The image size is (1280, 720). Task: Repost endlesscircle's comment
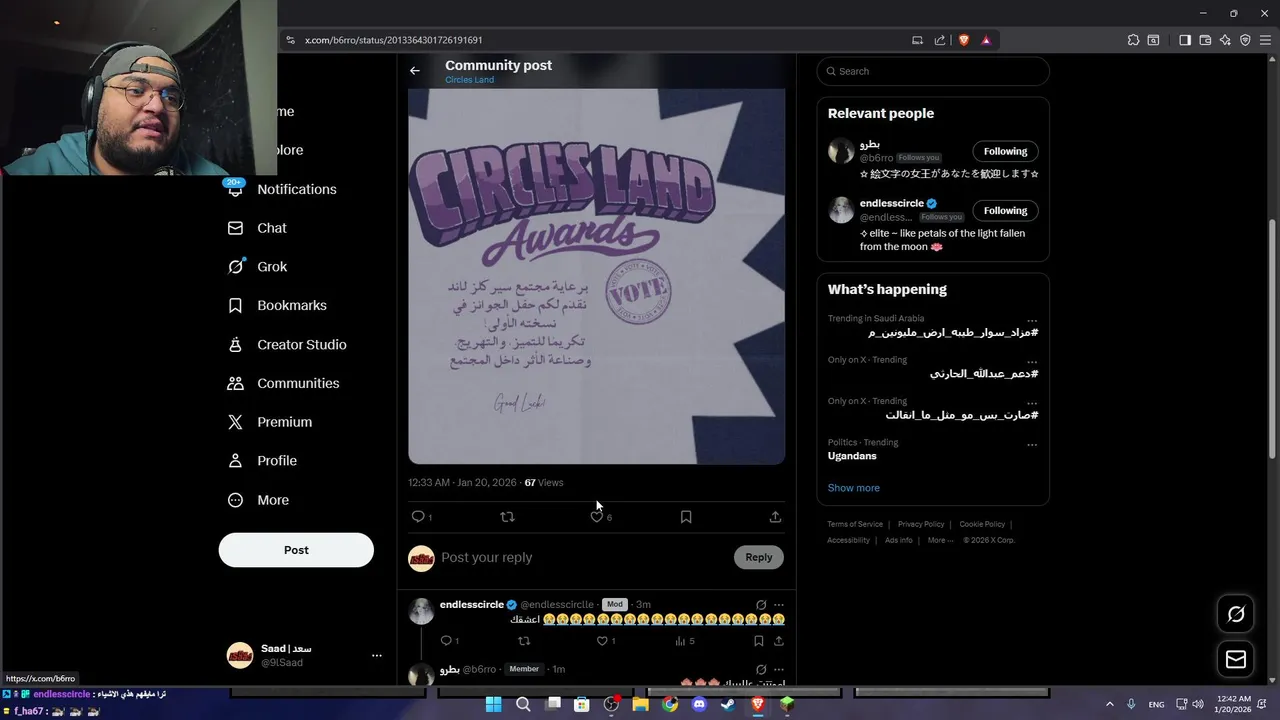tap(524, 641)
